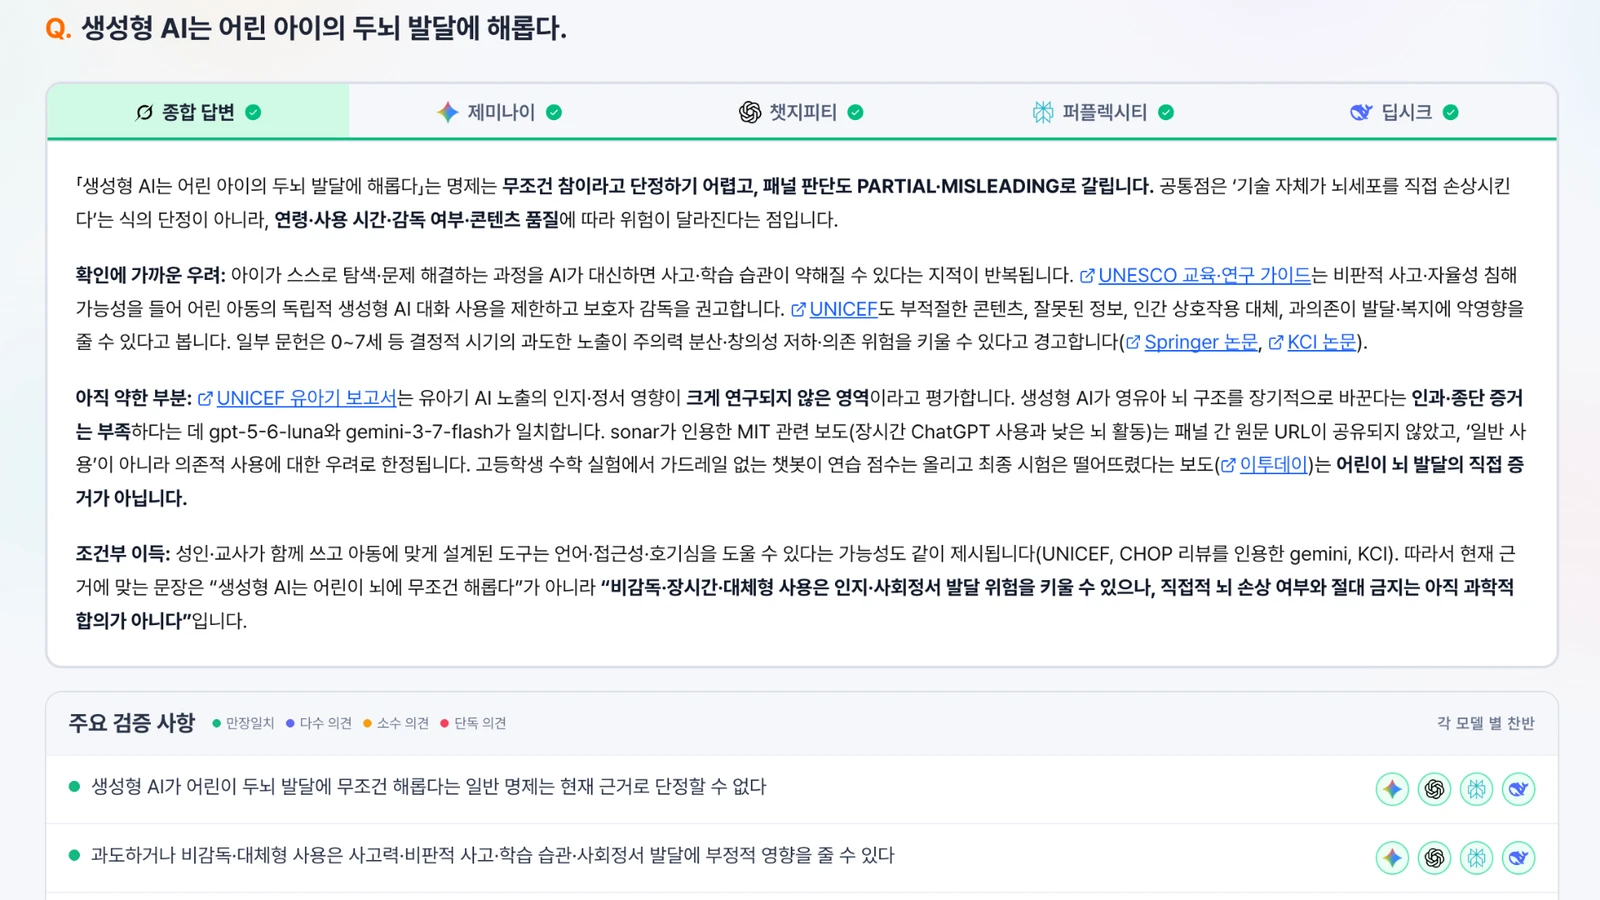Image resolution: width=1600 pixels, height=900 pixels.
Task: Click the ChatGPT logo icon in tab
Action: (750, 112)
